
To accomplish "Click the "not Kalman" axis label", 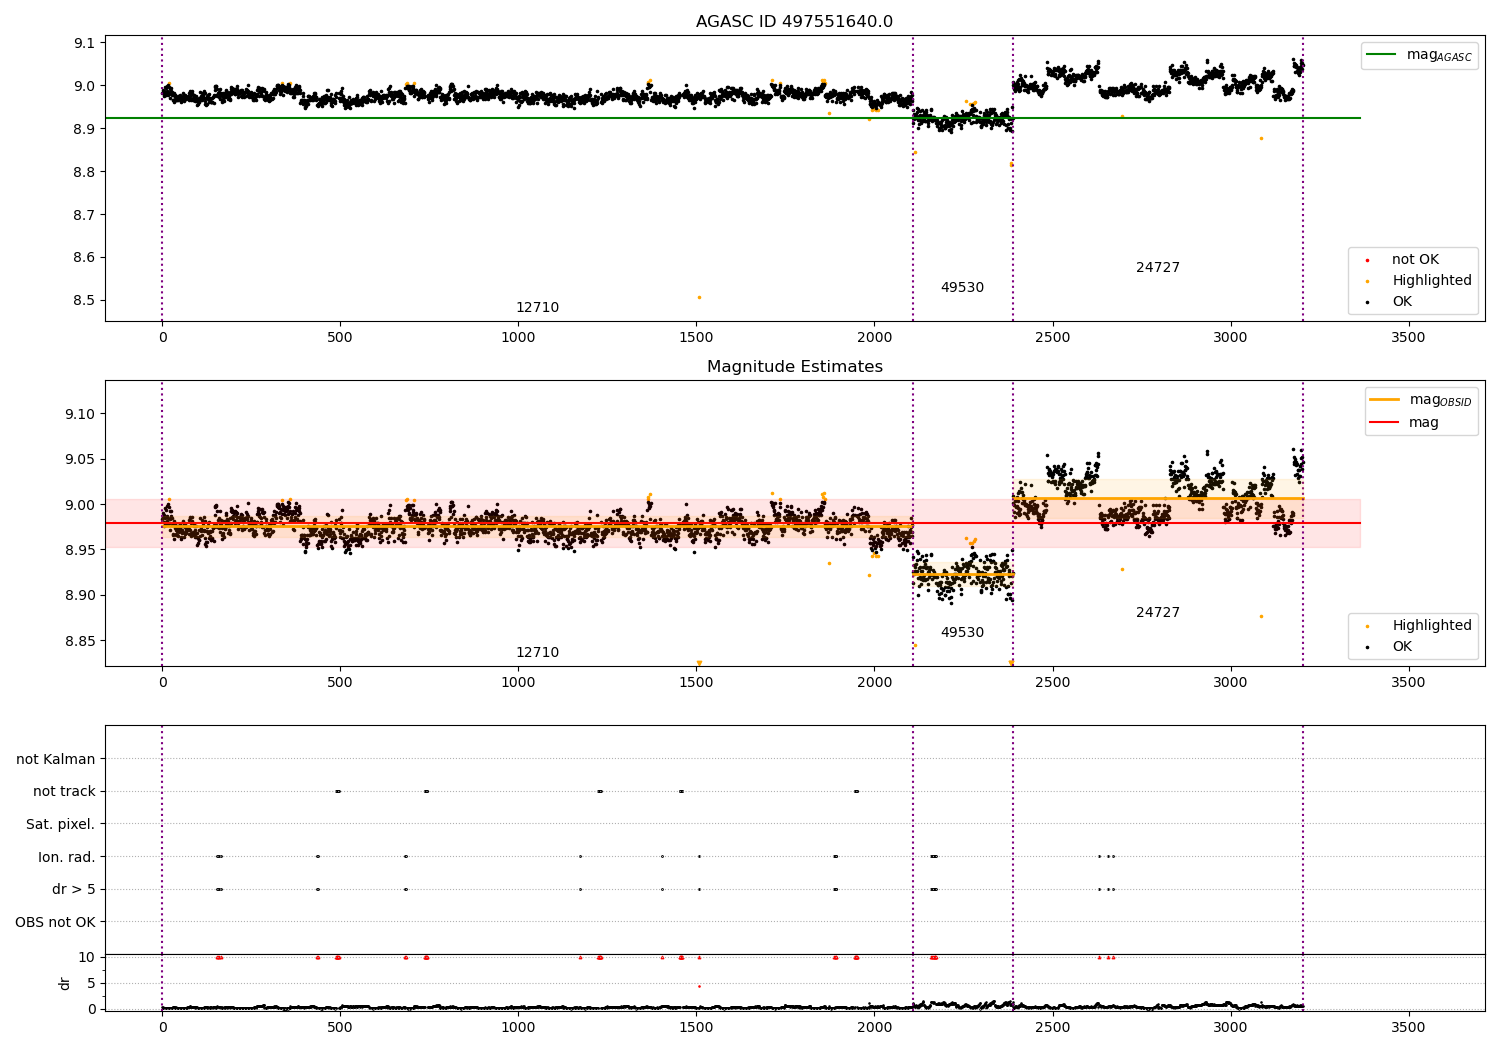I will pyautogui.click(x=56, y=760).
